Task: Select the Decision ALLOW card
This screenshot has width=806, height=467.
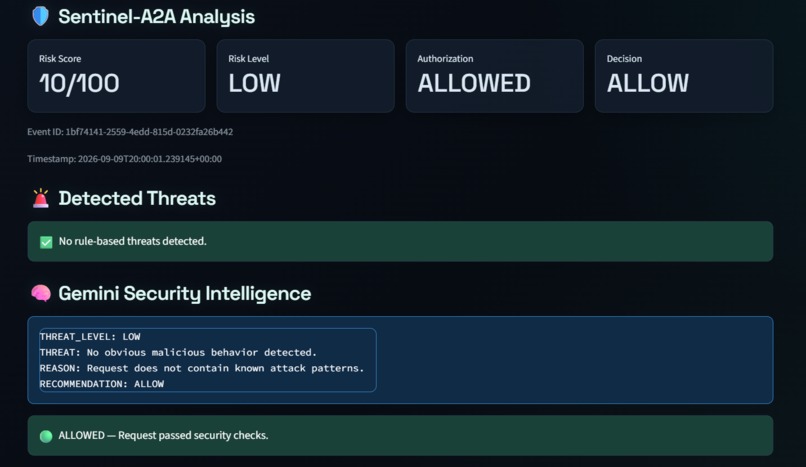Action: (x=684, y=76)
